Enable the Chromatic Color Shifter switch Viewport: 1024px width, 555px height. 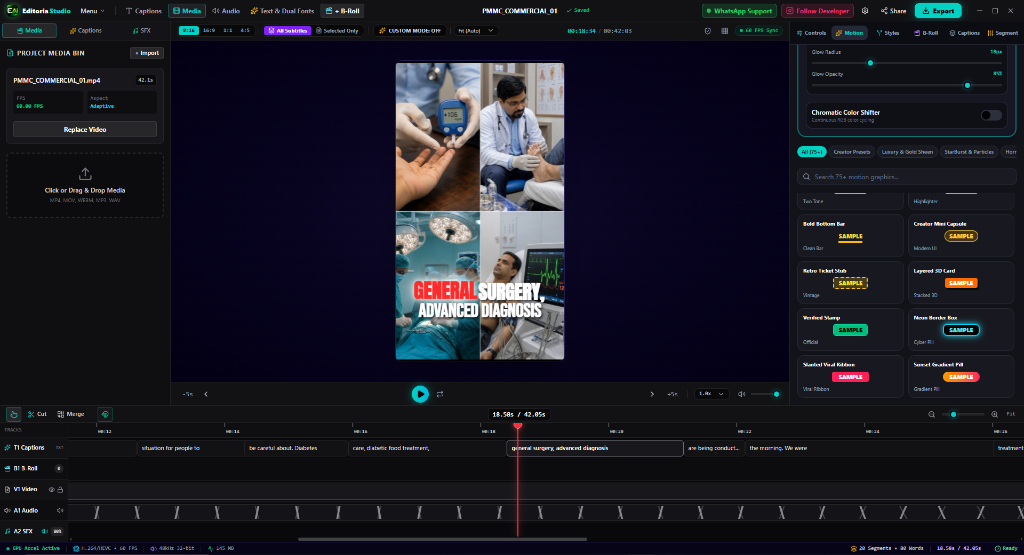point(991,115)
